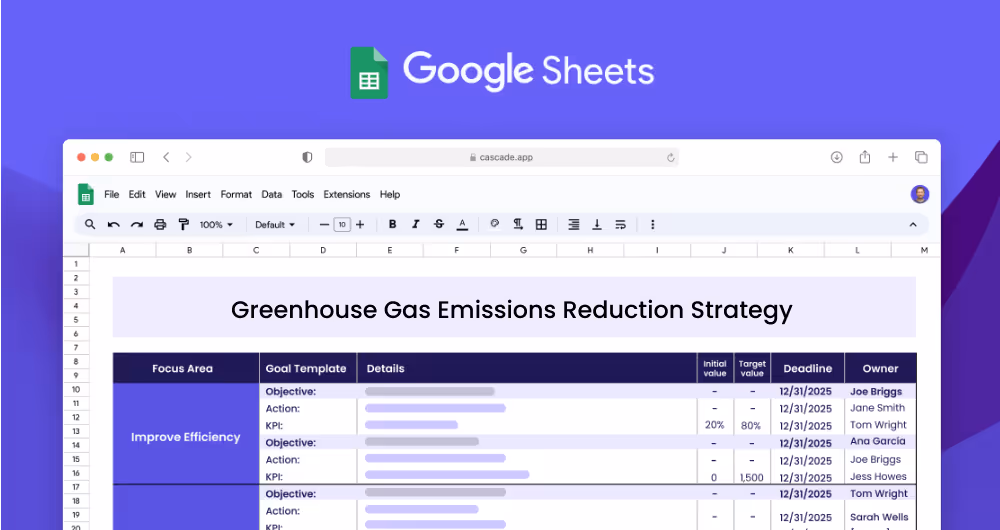Click the owner cell Jess Howes
Image resolution: width=1000 pixels, height=530 pixels.
[878, 476]
